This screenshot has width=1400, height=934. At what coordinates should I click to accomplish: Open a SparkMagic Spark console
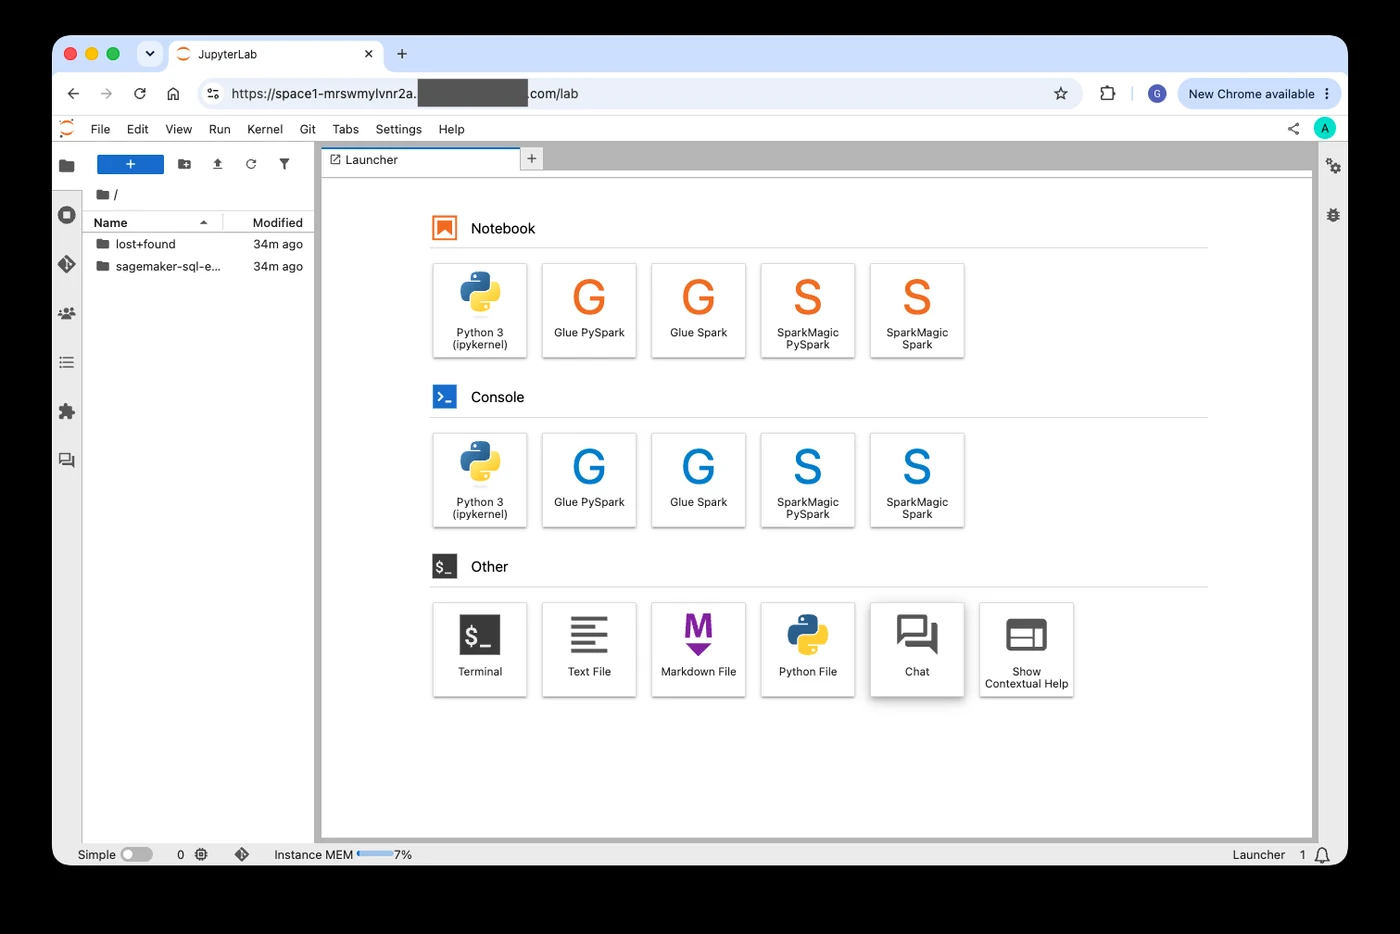click(x=917, y=480)
